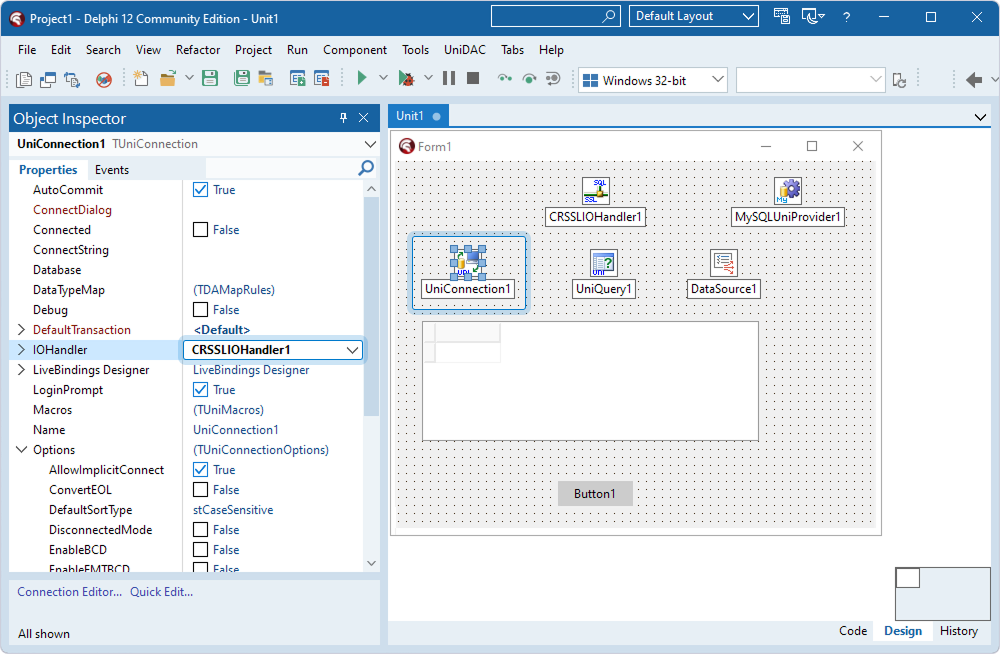This screenshot has width=1000, height=654.
Task: Switch to the Events tab
Action: 112,170
